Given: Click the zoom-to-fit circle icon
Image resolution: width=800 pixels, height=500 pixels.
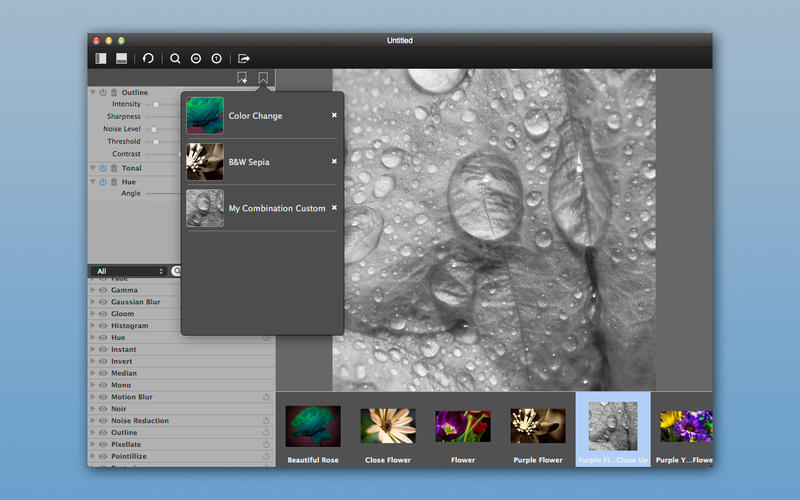Looking at the screenshot, I should coord(196,58).
